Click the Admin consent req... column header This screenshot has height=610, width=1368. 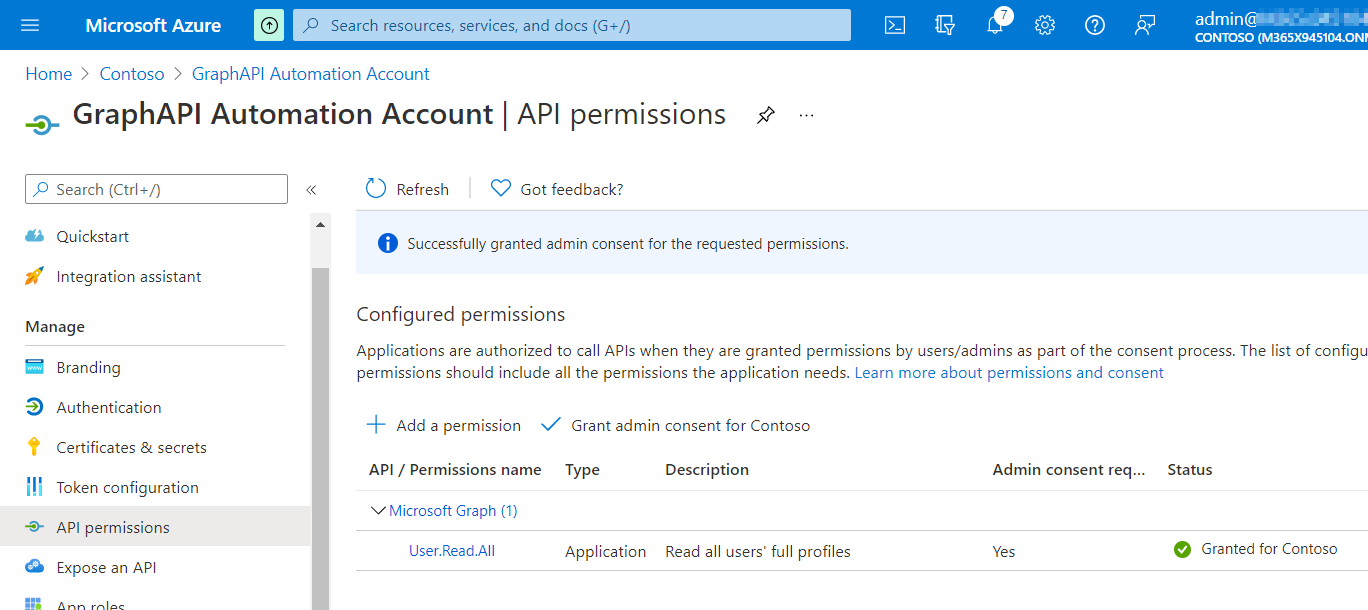[x=1069, y=470]
